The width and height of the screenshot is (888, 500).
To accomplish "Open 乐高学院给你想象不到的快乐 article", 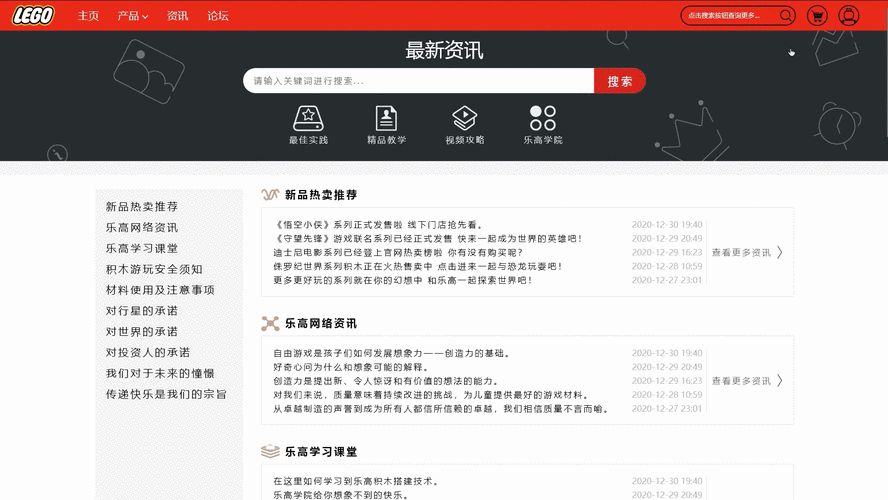I will (x=341, y=495).
